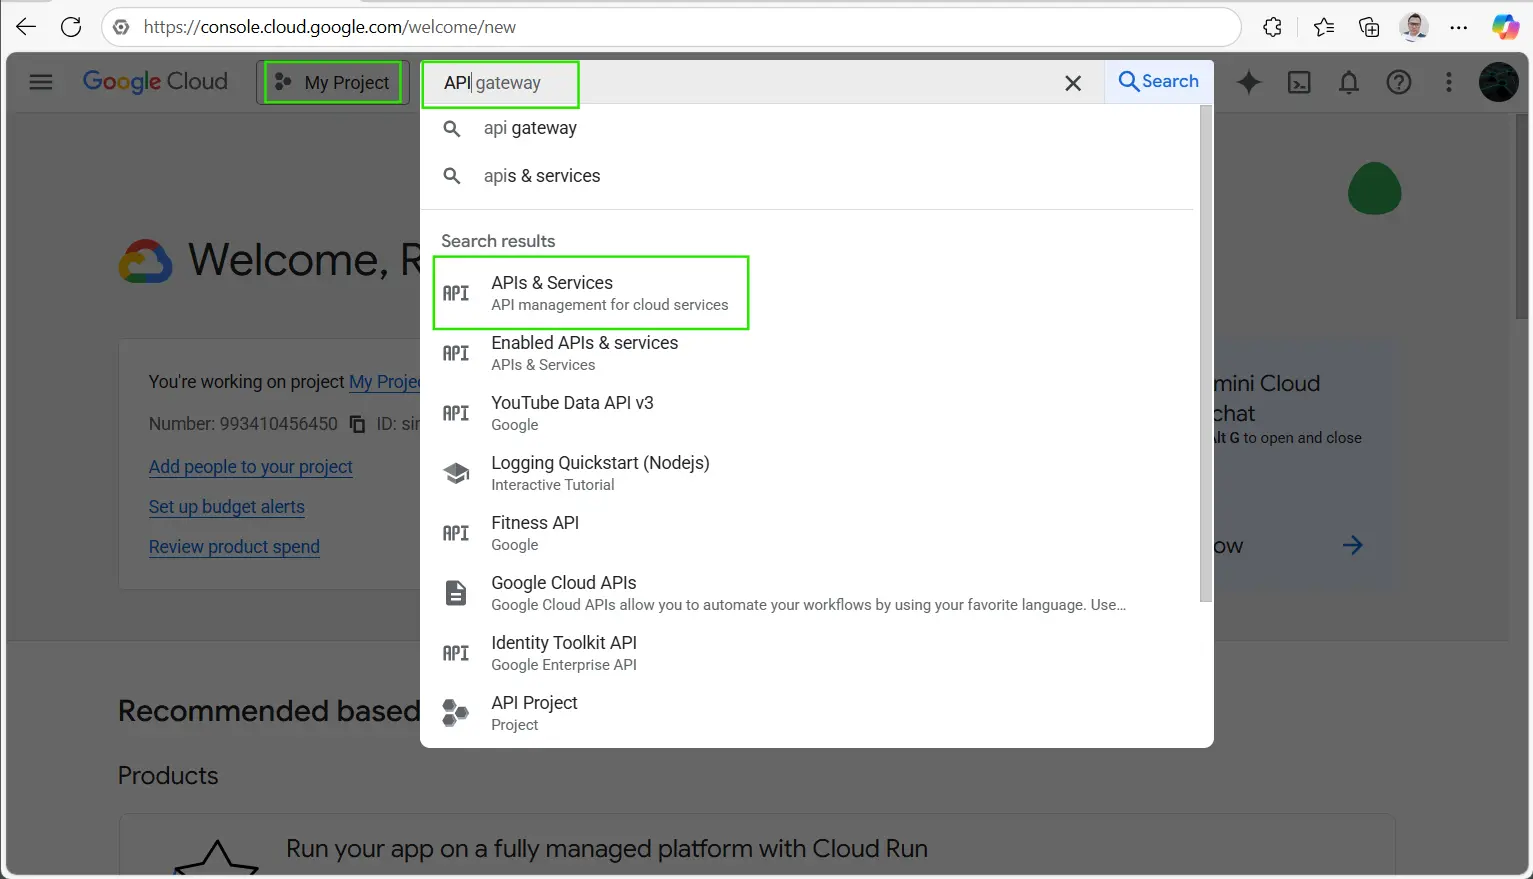Image resolution: width=1533 pixels, height=879 pixels.
Task: Click the blue Search button
Action: (x=1158, y=81)
